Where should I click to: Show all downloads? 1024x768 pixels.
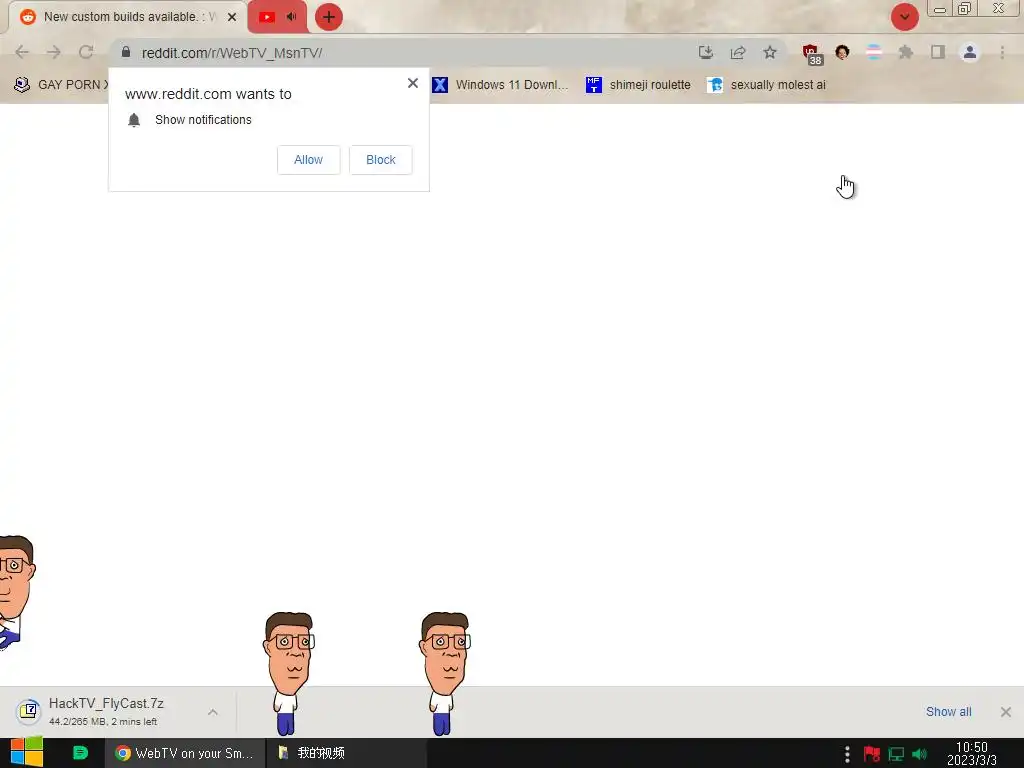[x=948, y=712]
